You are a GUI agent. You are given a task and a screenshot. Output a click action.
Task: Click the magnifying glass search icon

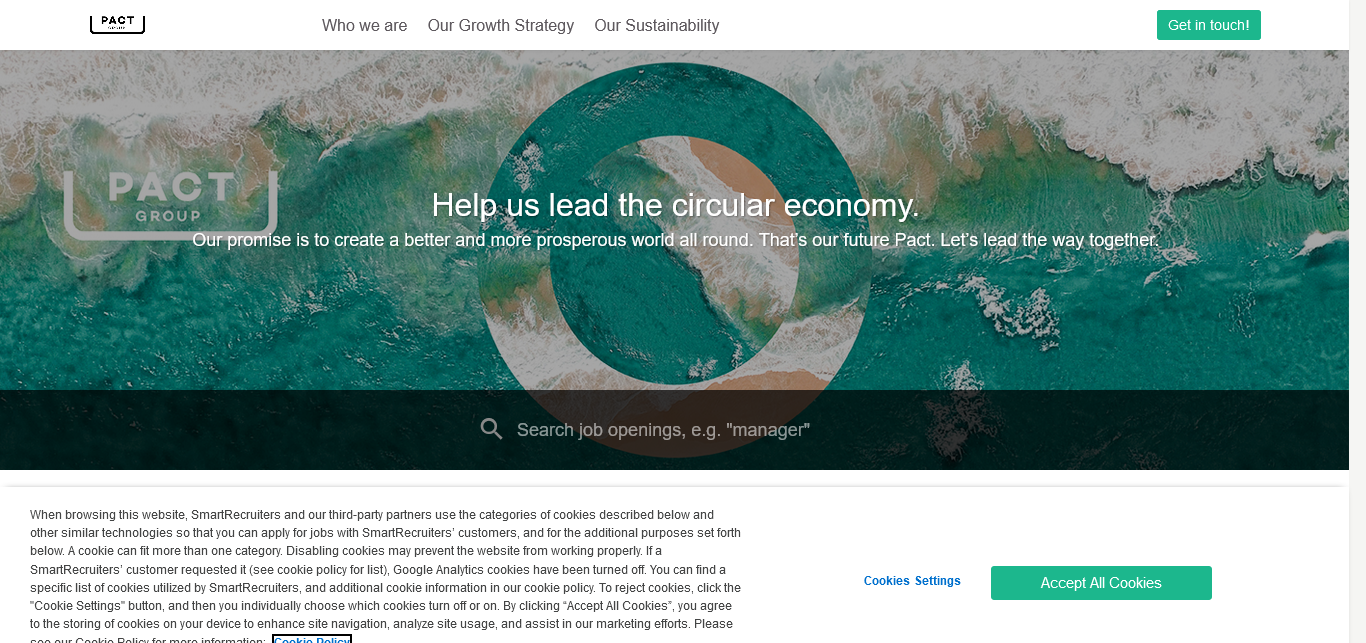(x=491, y=430)
